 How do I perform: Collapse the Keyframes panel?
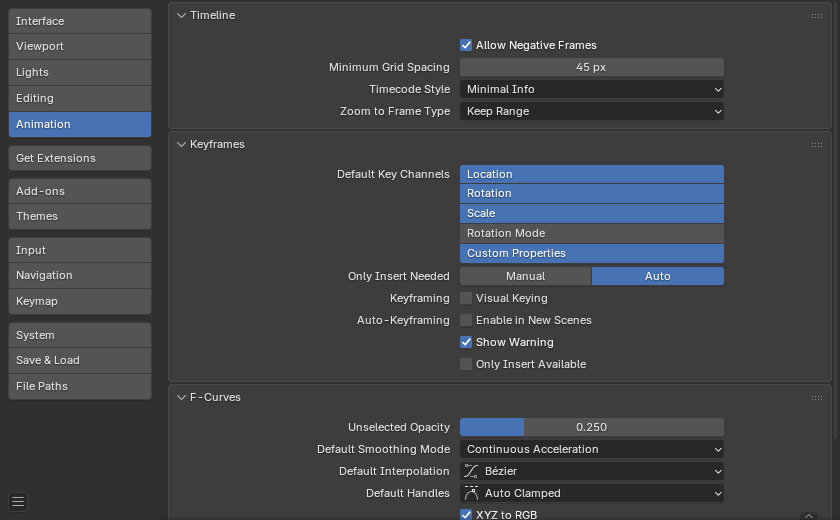(182, 145)
